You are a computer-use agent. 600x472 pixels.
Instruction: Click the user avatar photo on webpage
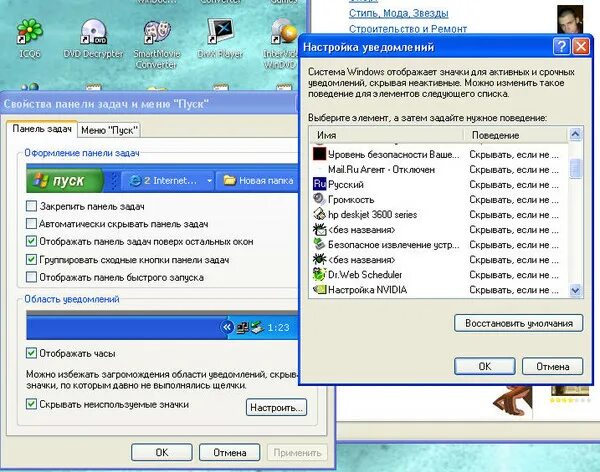click(x=570, y=19)
